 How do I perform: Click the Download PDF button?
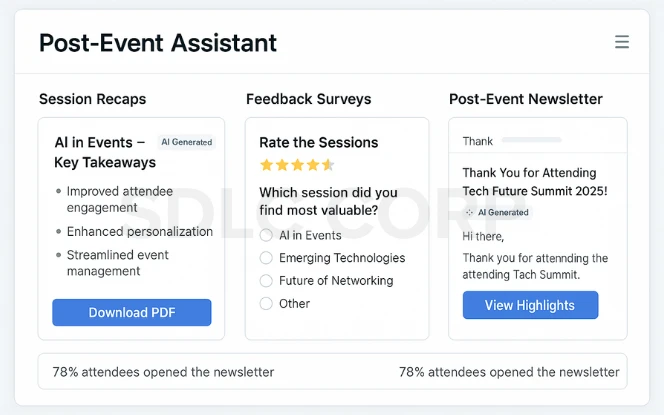point(132,313)
